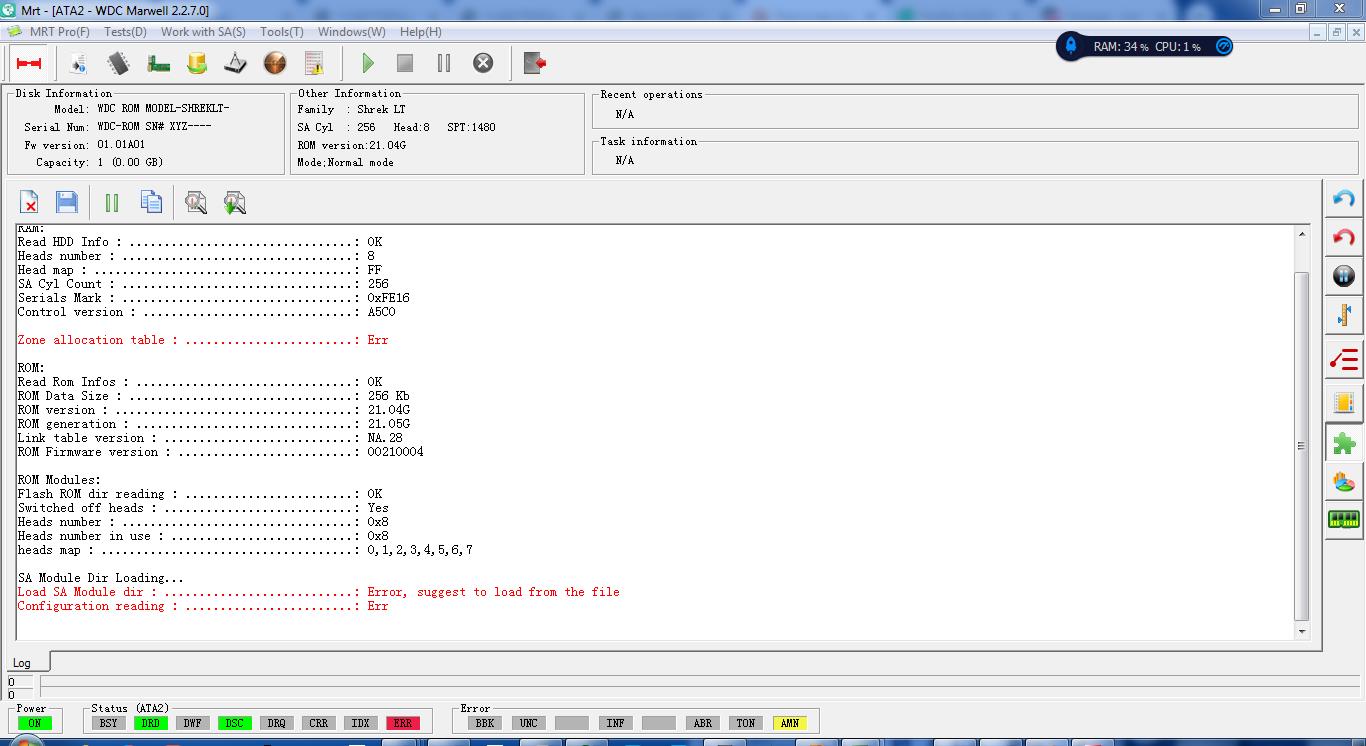
Task: Click the green puzzle piece sidebar icon
Action: [1344, 443]
